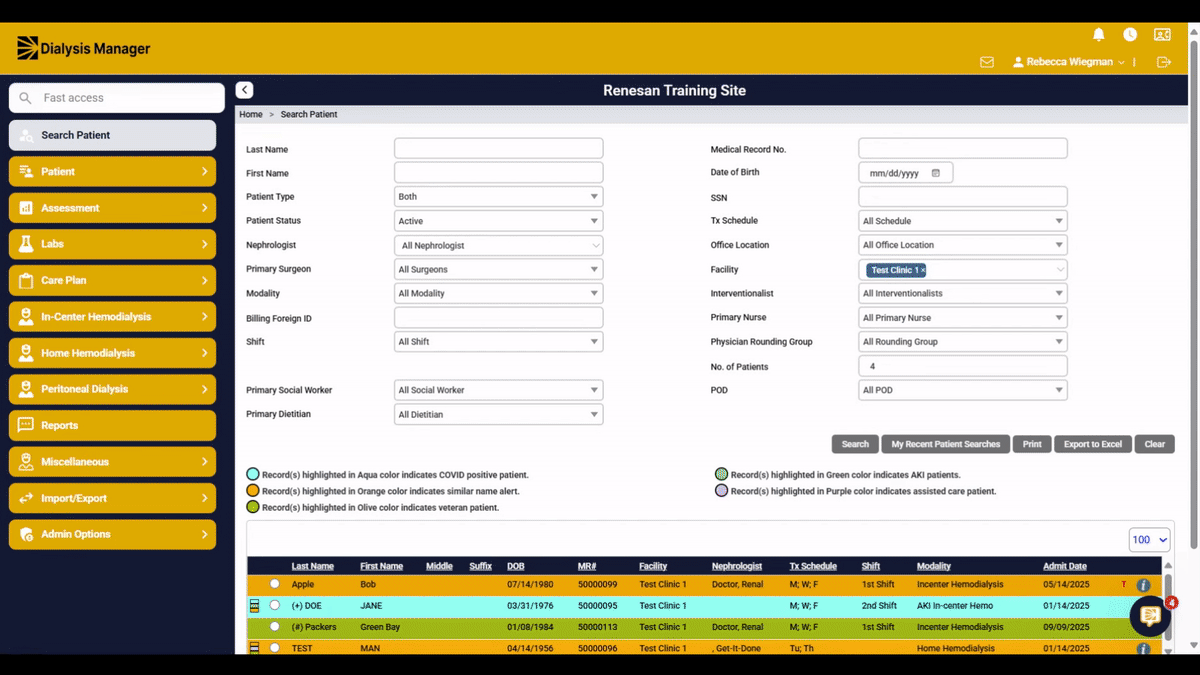
Task: Open the Tx Schedule dropdown
Action: [963, 221]
